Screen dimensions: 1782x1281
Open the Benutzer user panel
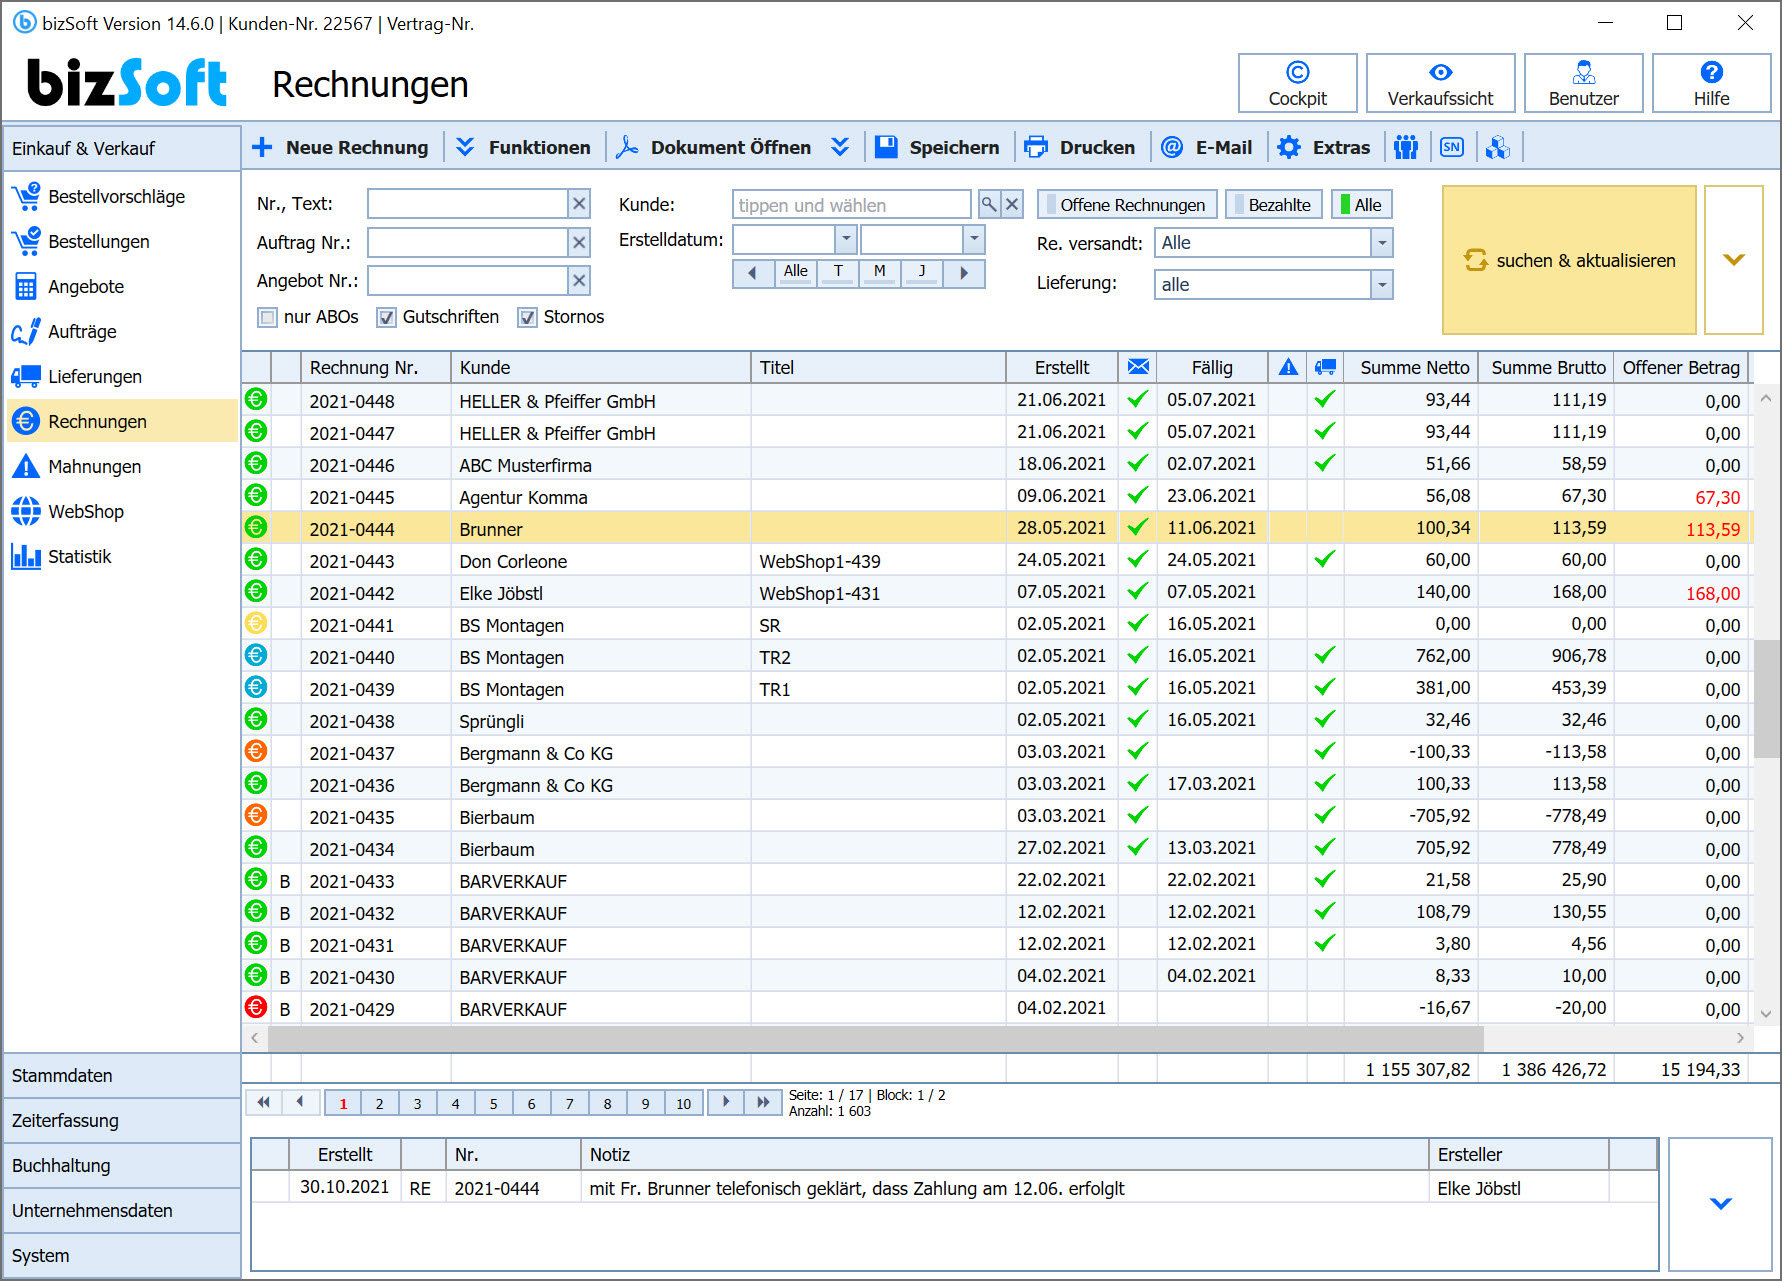pyautogui.click(x=1583, y=83)
